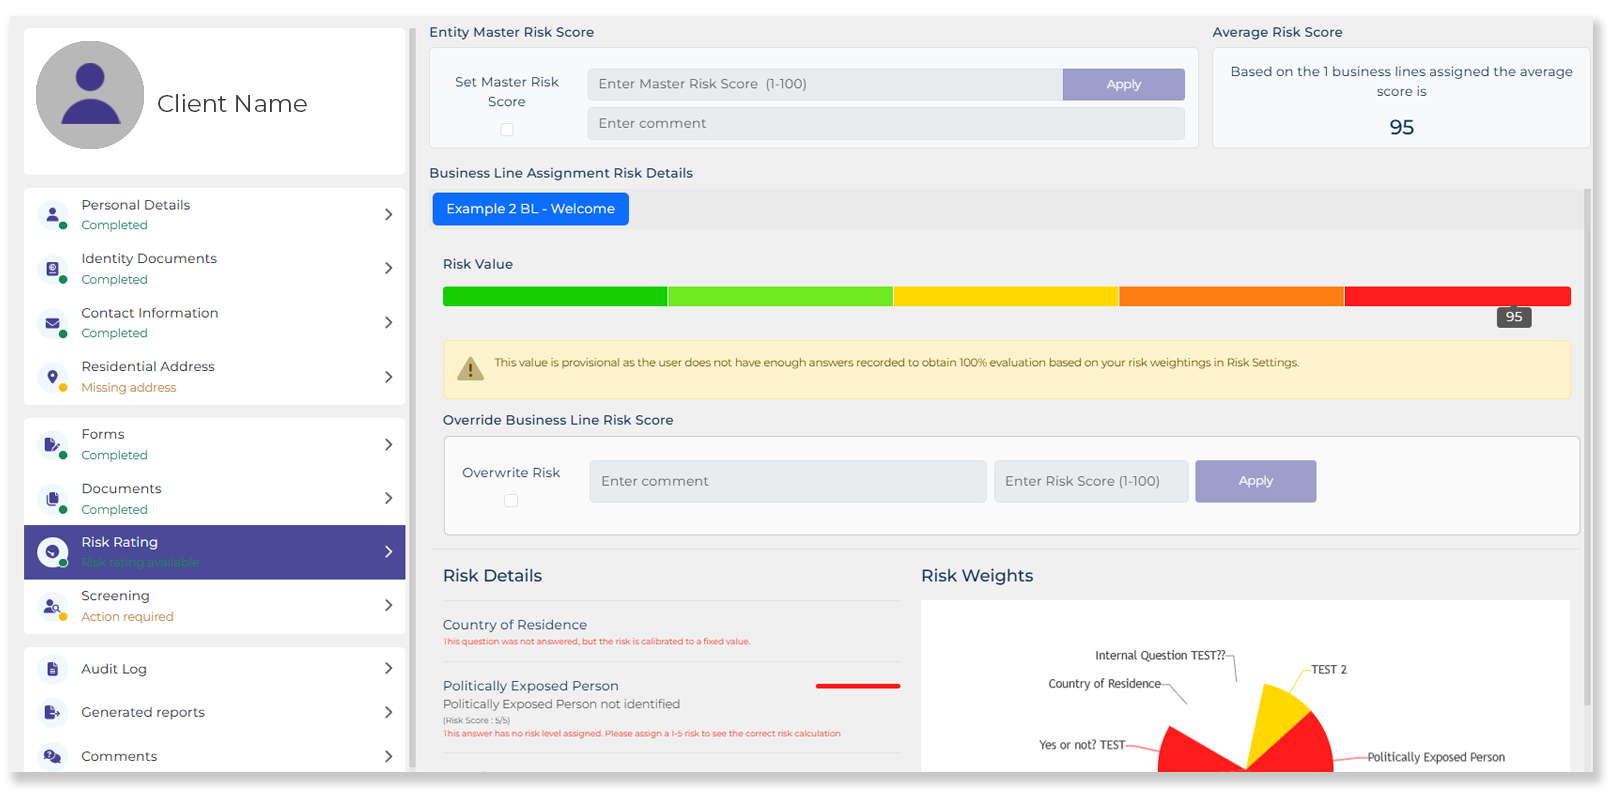Open the Screening menu item
The image size is (1621, 805).
[x=215, y=606]
